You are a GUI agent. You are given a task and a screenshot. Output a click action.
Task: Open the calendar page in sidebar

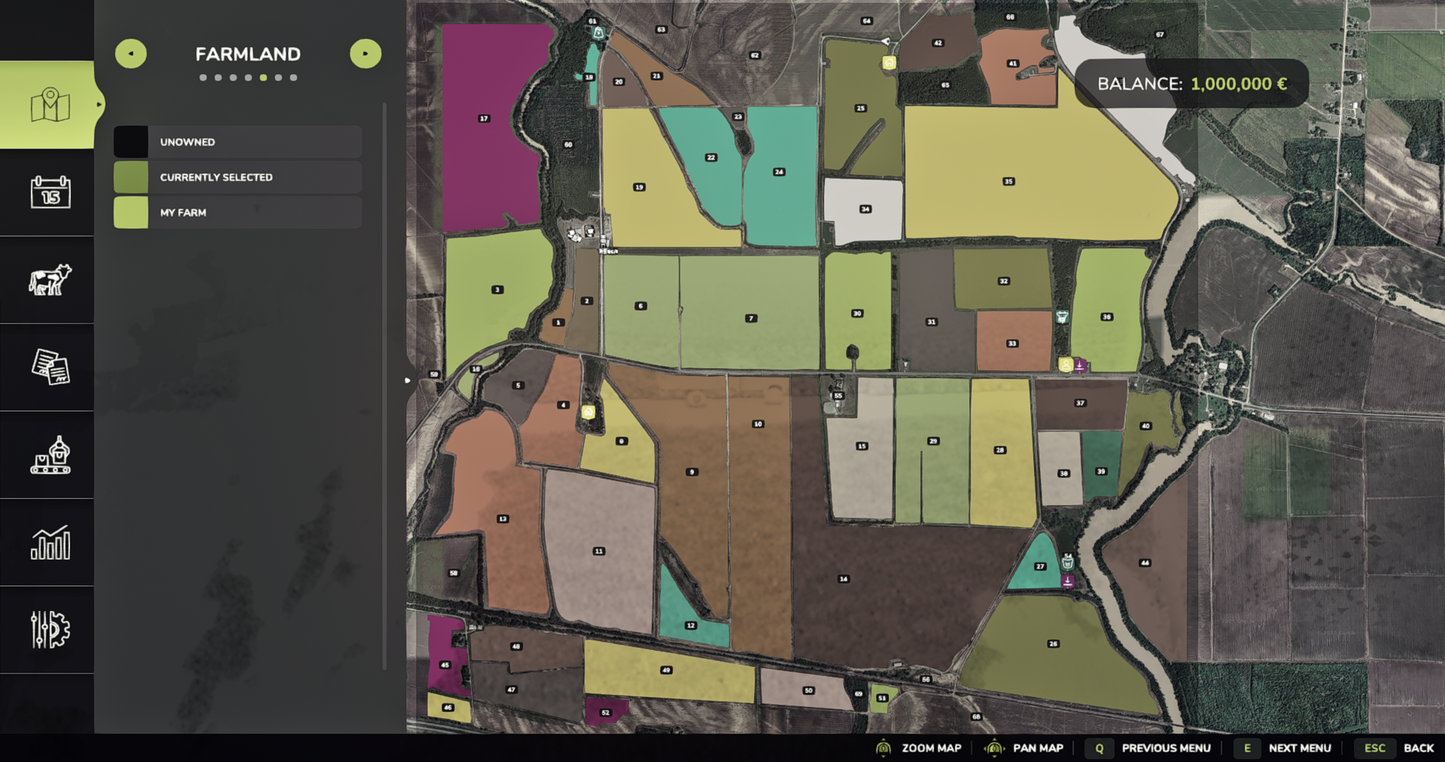click(49, 192)
